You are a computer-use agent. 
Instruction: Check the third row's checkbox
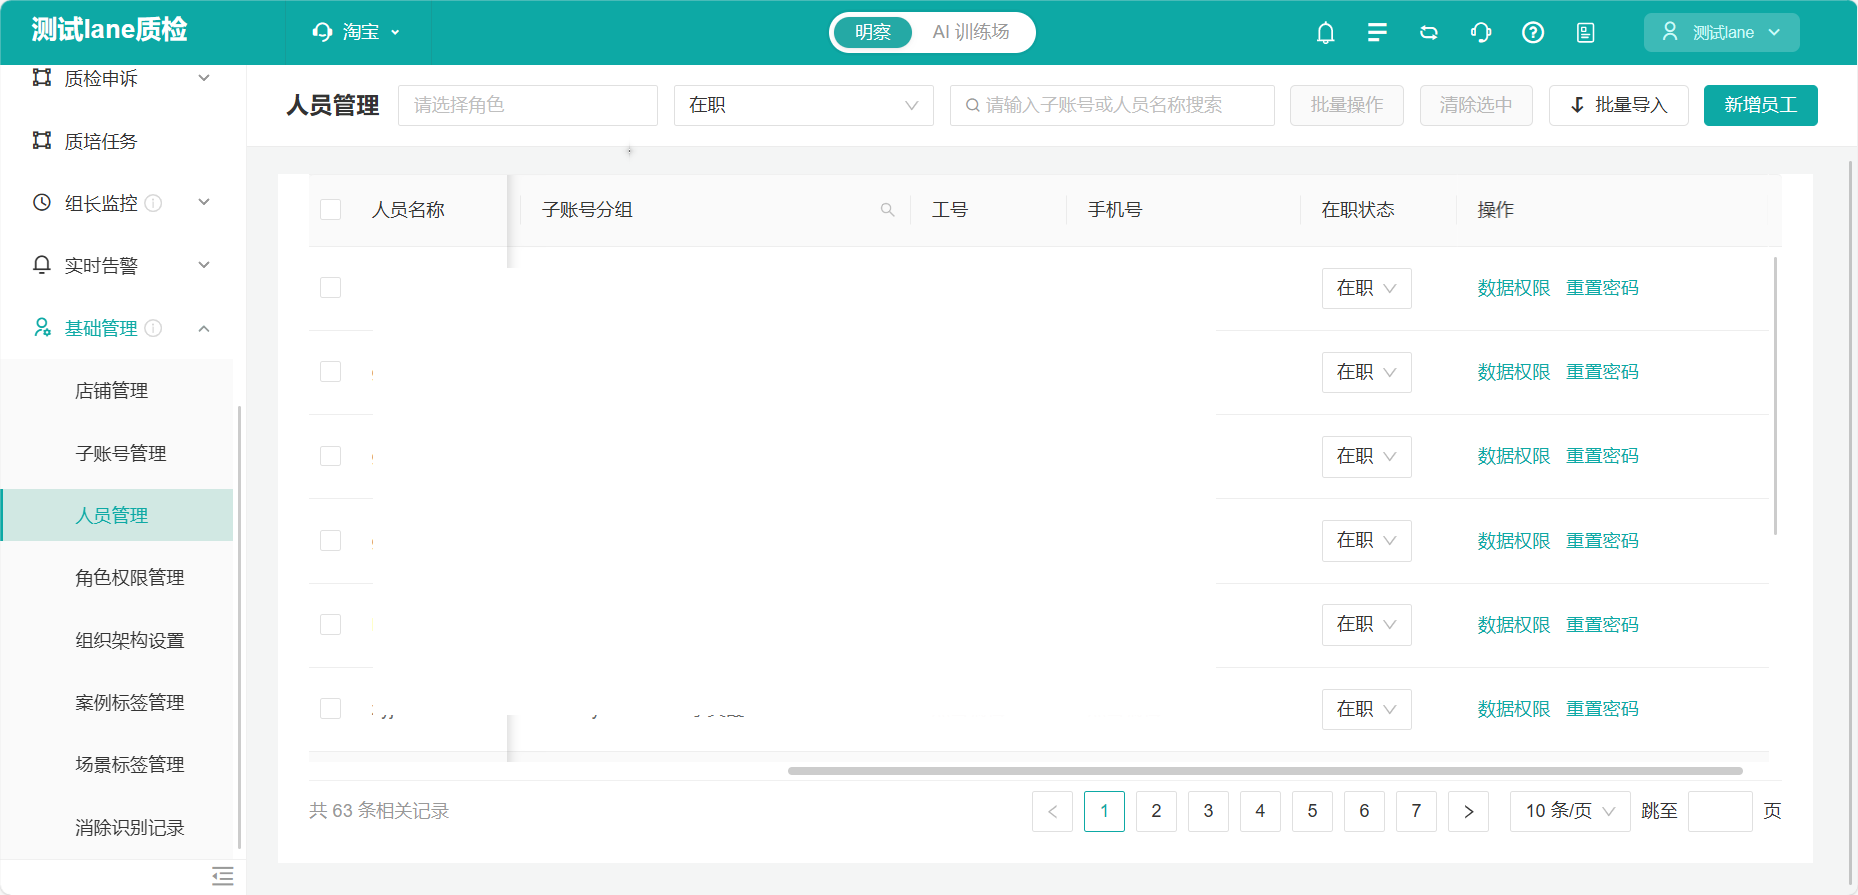330,456
